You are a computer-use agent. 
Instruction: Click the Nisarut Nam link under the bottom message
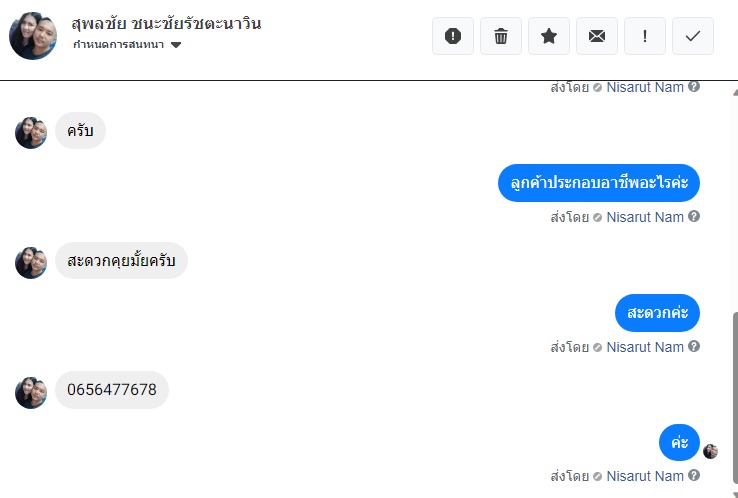645,476
